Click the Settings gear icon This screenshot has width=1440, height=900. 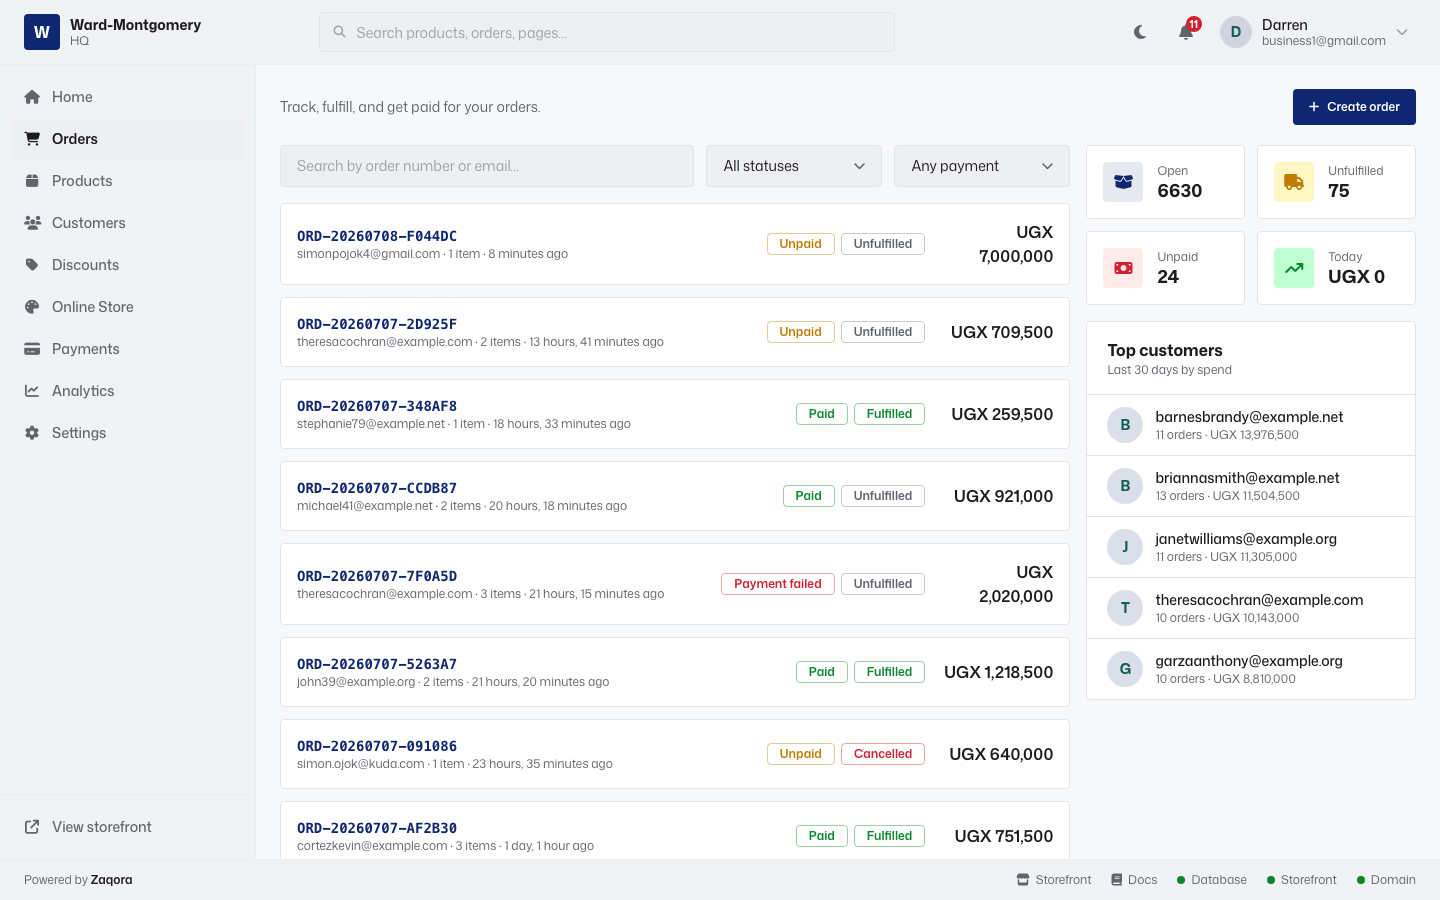click(x=32, y=433)
